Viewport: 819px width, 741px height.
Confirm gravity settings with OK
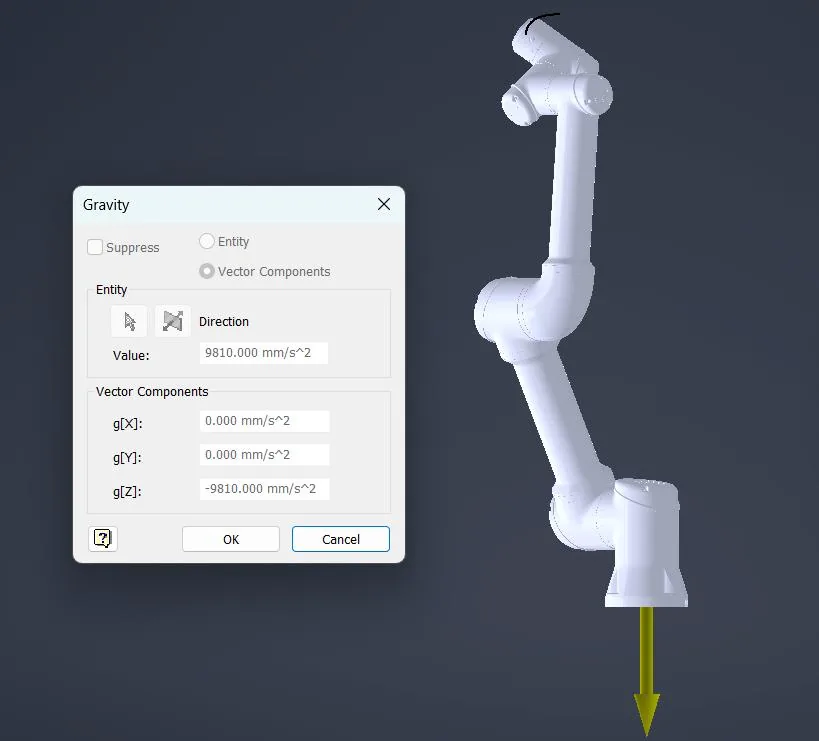231,539
